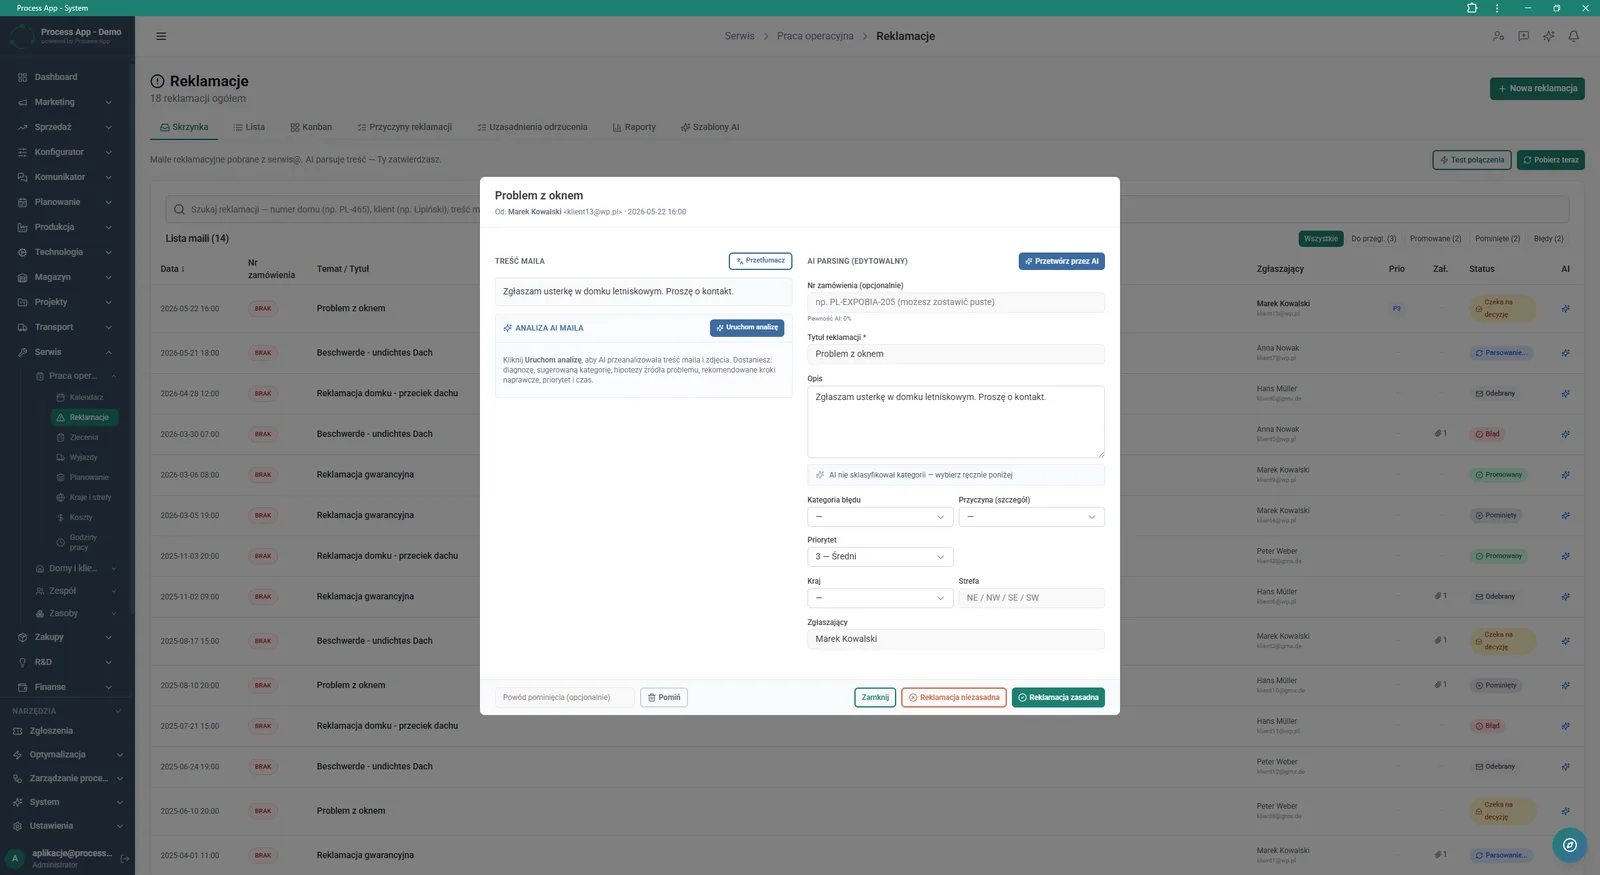Image resolution: width=1600 pixels, height=875 pixels.
Task: Open the AI sparkle icon in header
Action: [1548, 36]
